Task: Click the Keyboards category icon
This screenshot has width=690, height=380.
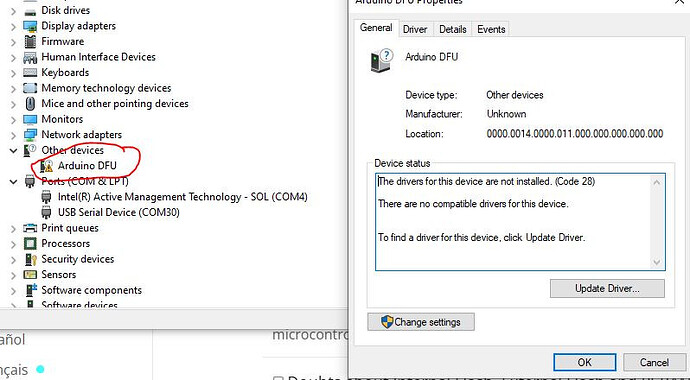Action: point(30,73)
